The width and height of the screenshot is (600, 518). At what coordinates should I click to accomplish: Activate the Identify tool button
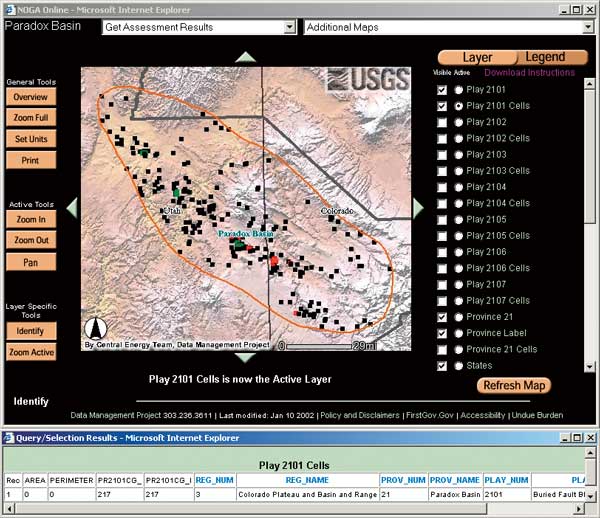31,331
